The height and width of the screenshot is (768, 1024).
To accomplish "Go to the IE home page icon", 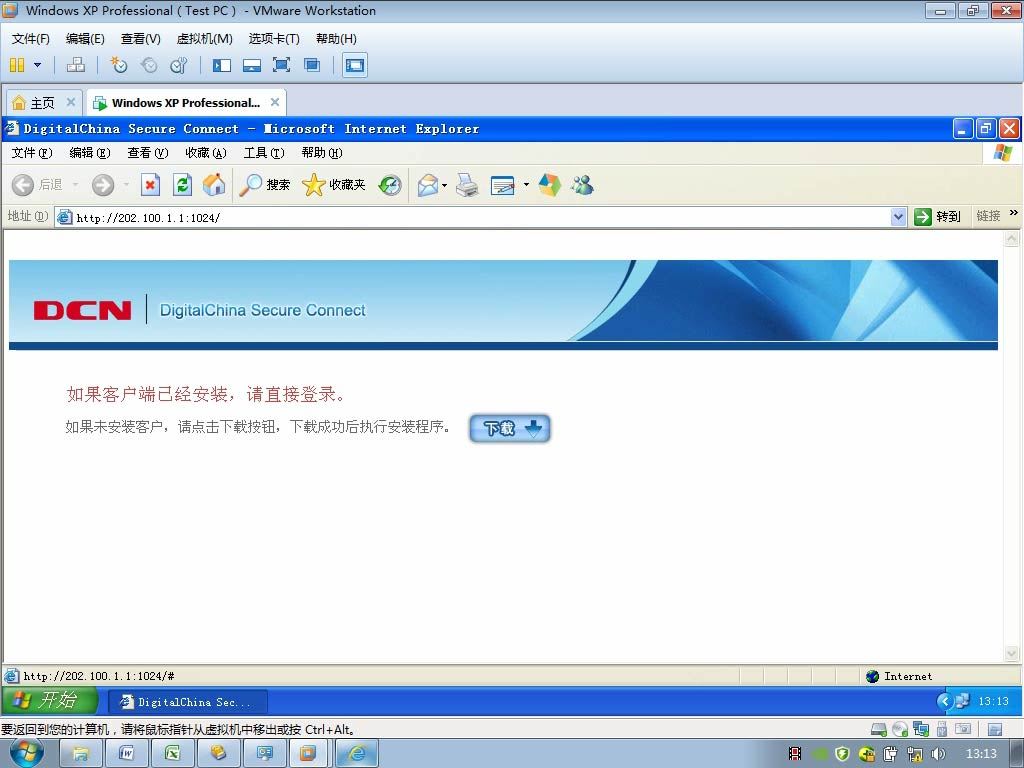I will [x=214, y=185].
